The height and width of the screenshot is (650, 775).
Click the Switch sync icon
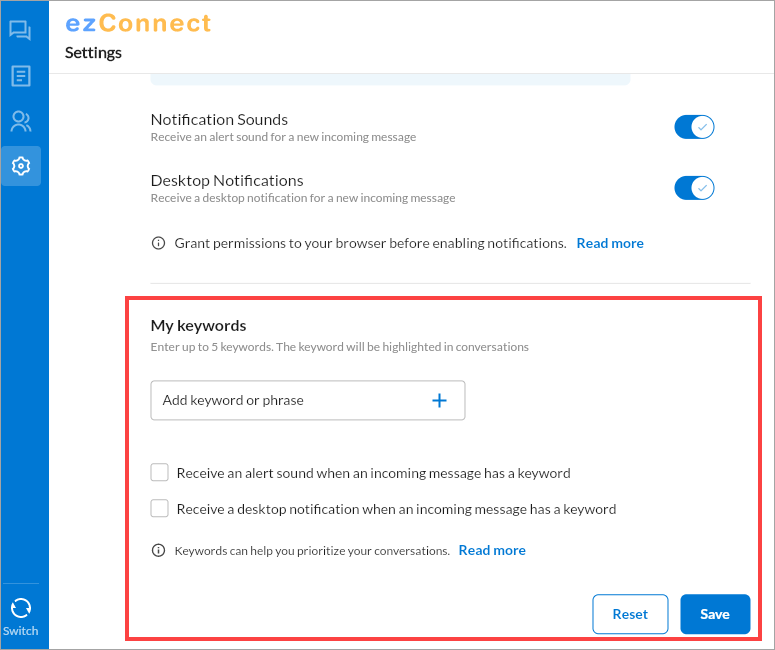[x=21, y=608]
